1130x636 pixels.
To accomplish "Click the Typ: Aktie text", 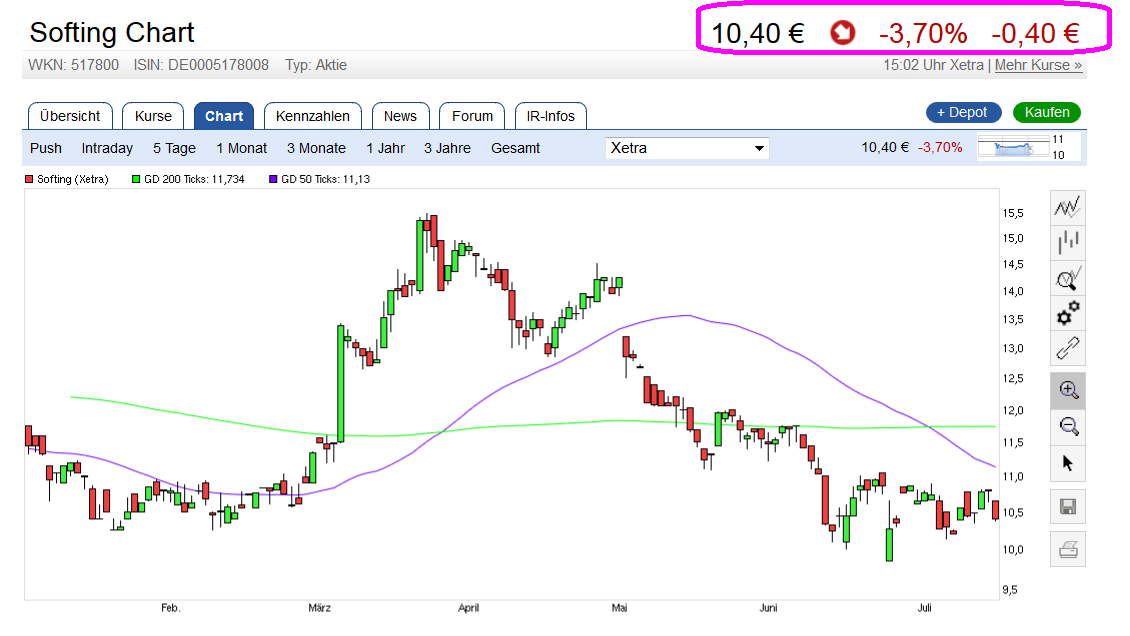I will pyautogui.click(x=316, y=65).
